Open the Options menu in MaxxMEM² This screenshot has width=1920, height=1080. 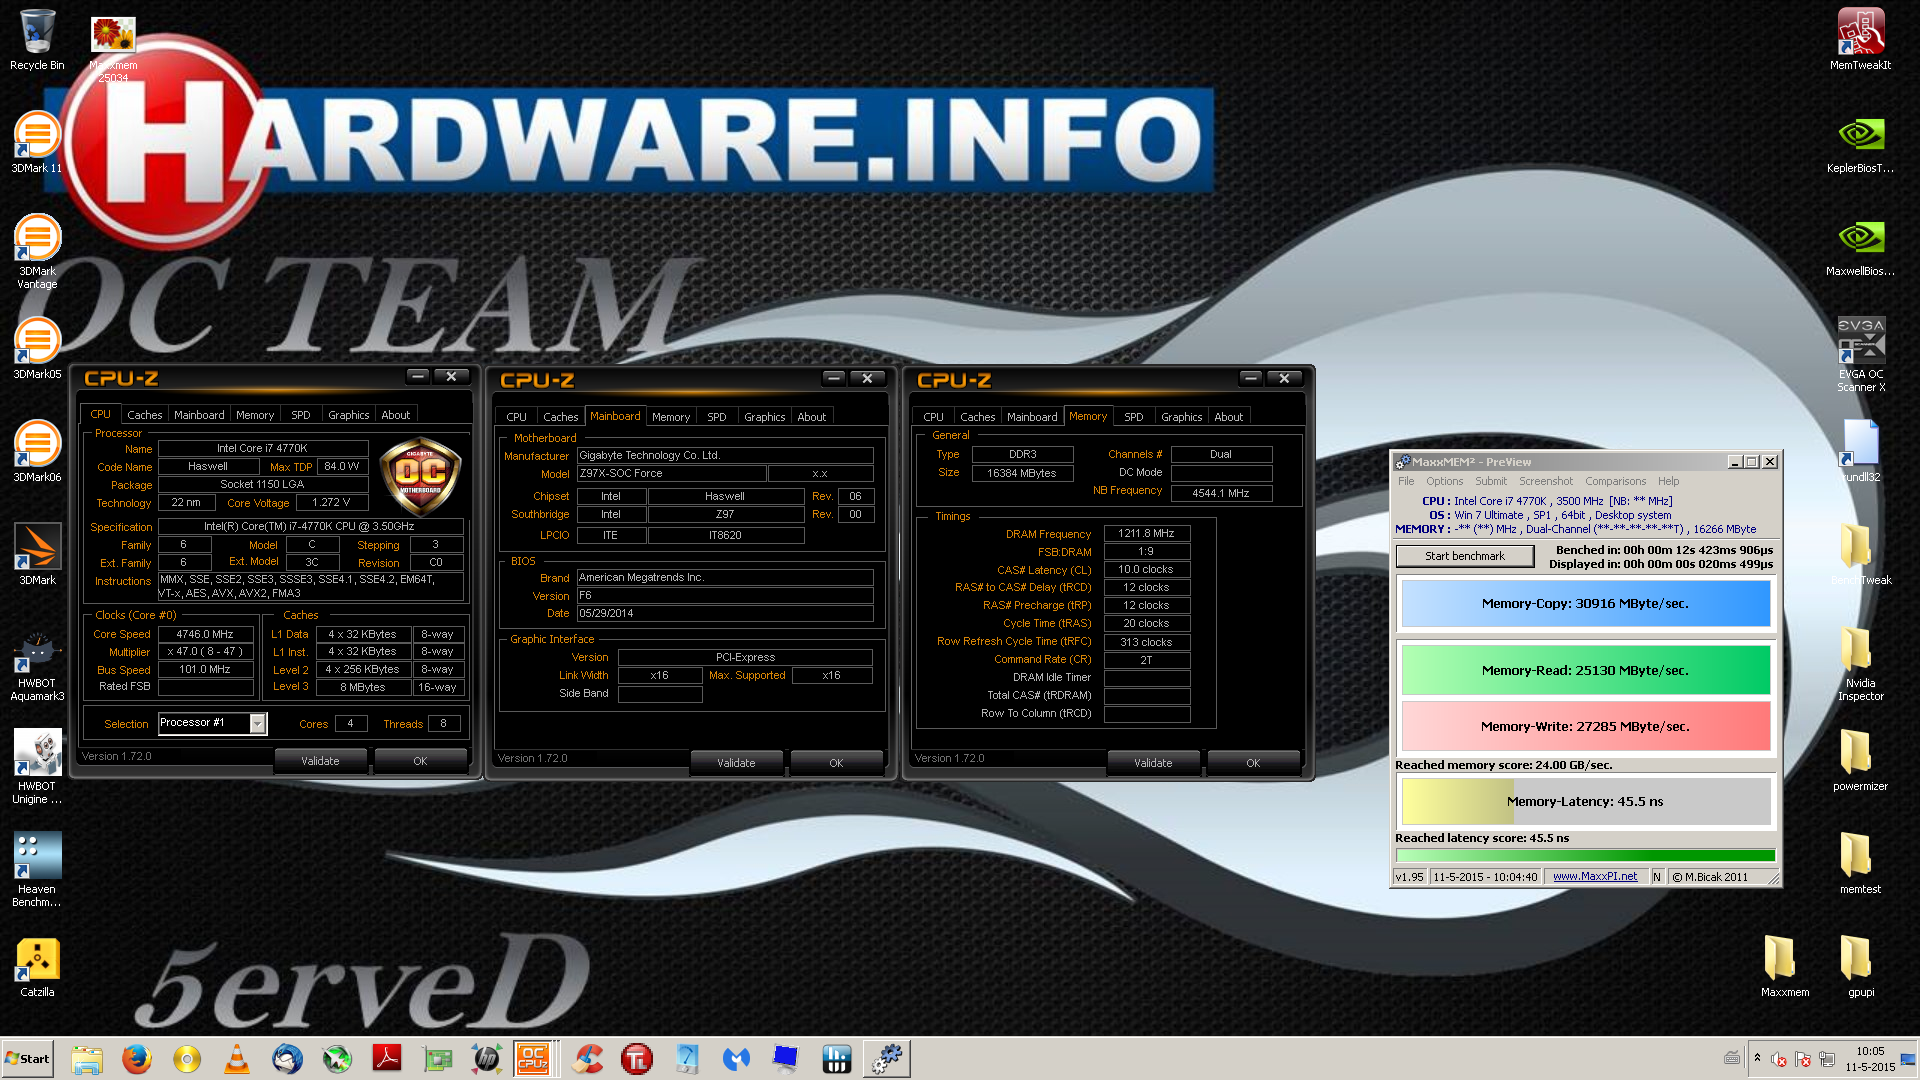[x=1444, y=481]
